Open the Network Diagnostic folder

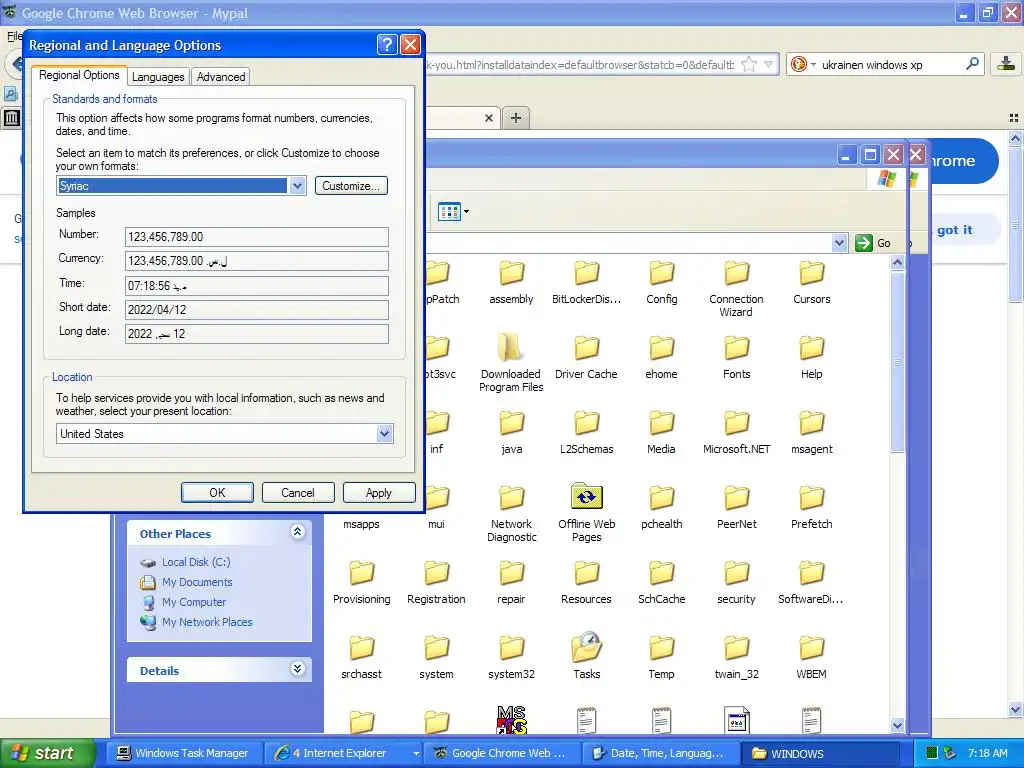(x=511, y=513)
